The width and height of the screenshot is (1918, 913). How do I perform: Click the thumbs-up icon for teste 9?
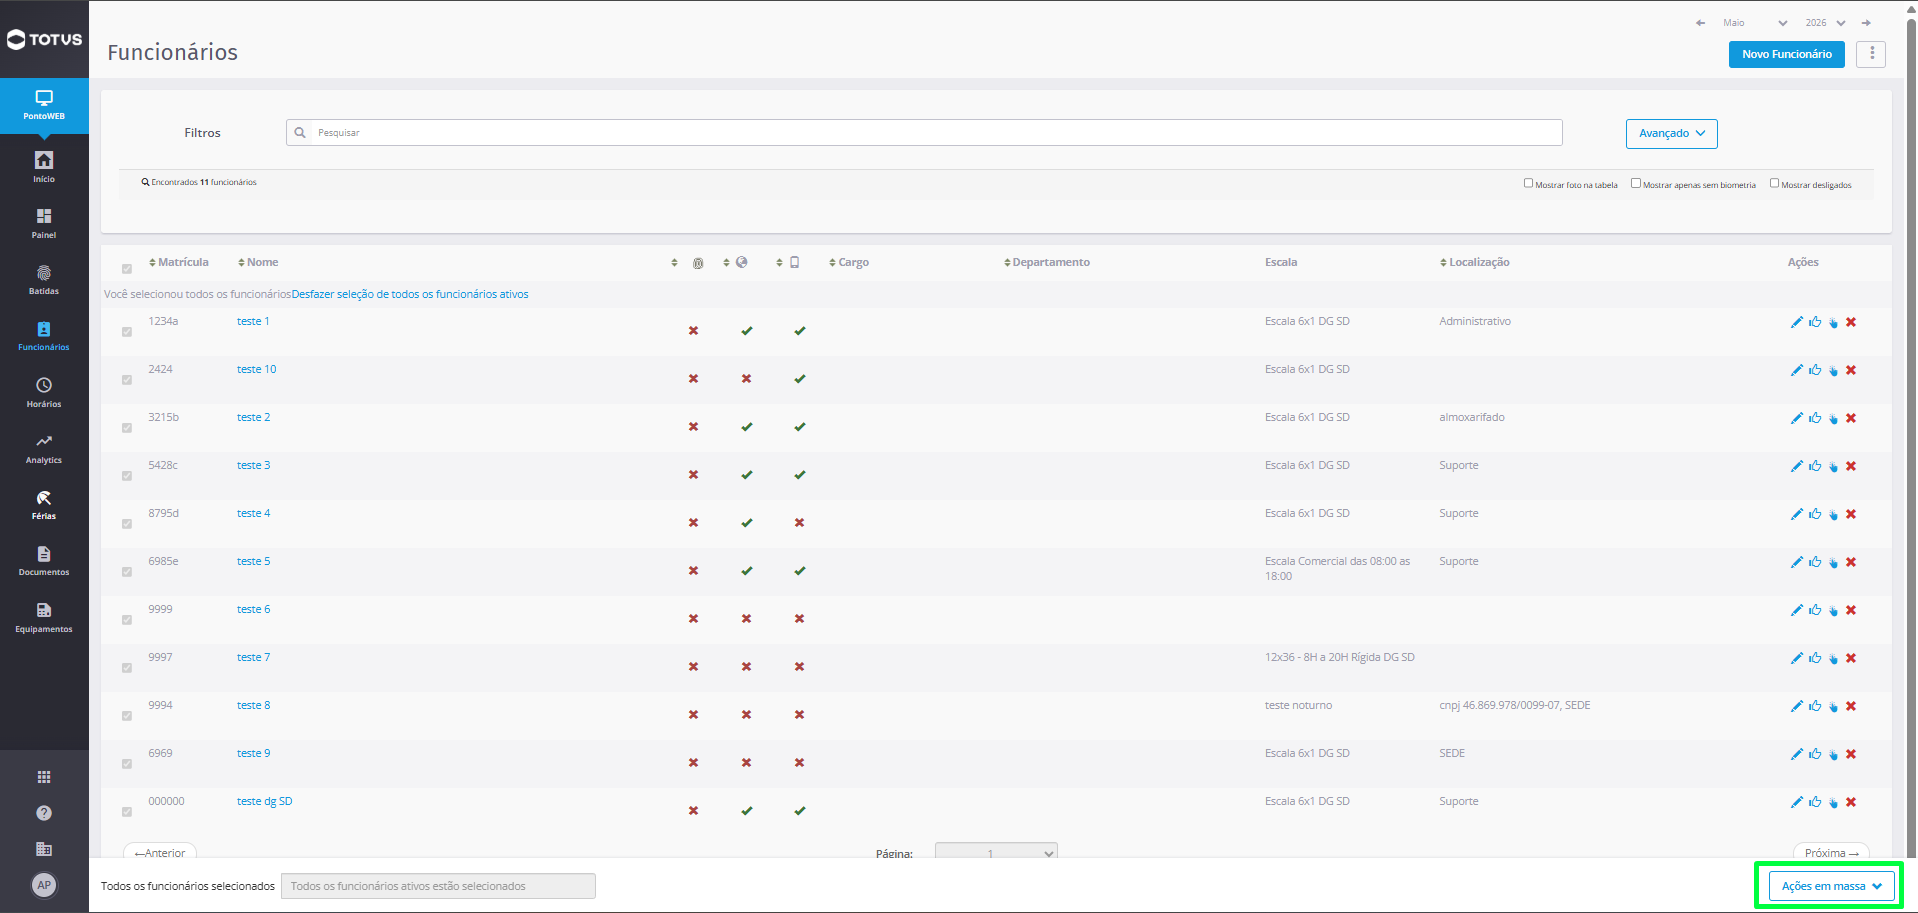[x=1815, y=754]
